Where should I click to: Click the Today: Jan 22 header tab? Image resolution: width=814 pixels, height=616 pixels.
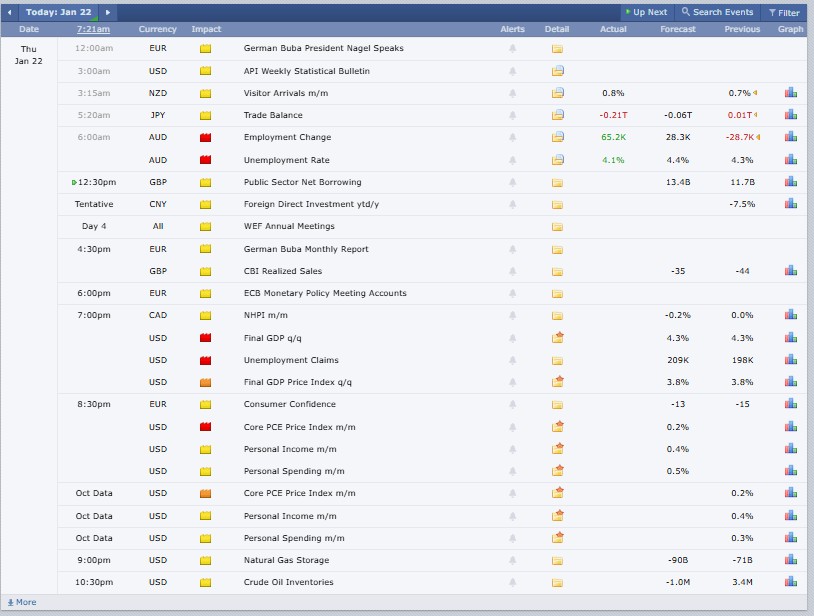coord(59,12)
